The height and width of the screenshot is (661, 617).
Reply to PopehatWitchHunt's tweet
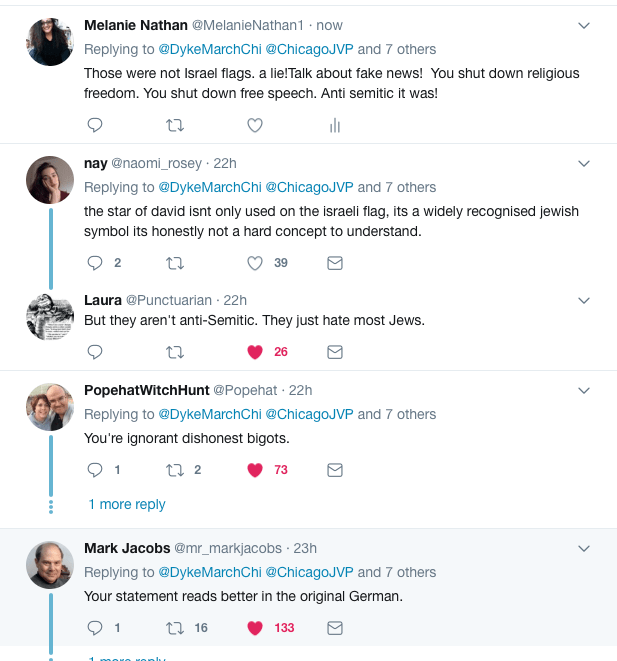95,470
